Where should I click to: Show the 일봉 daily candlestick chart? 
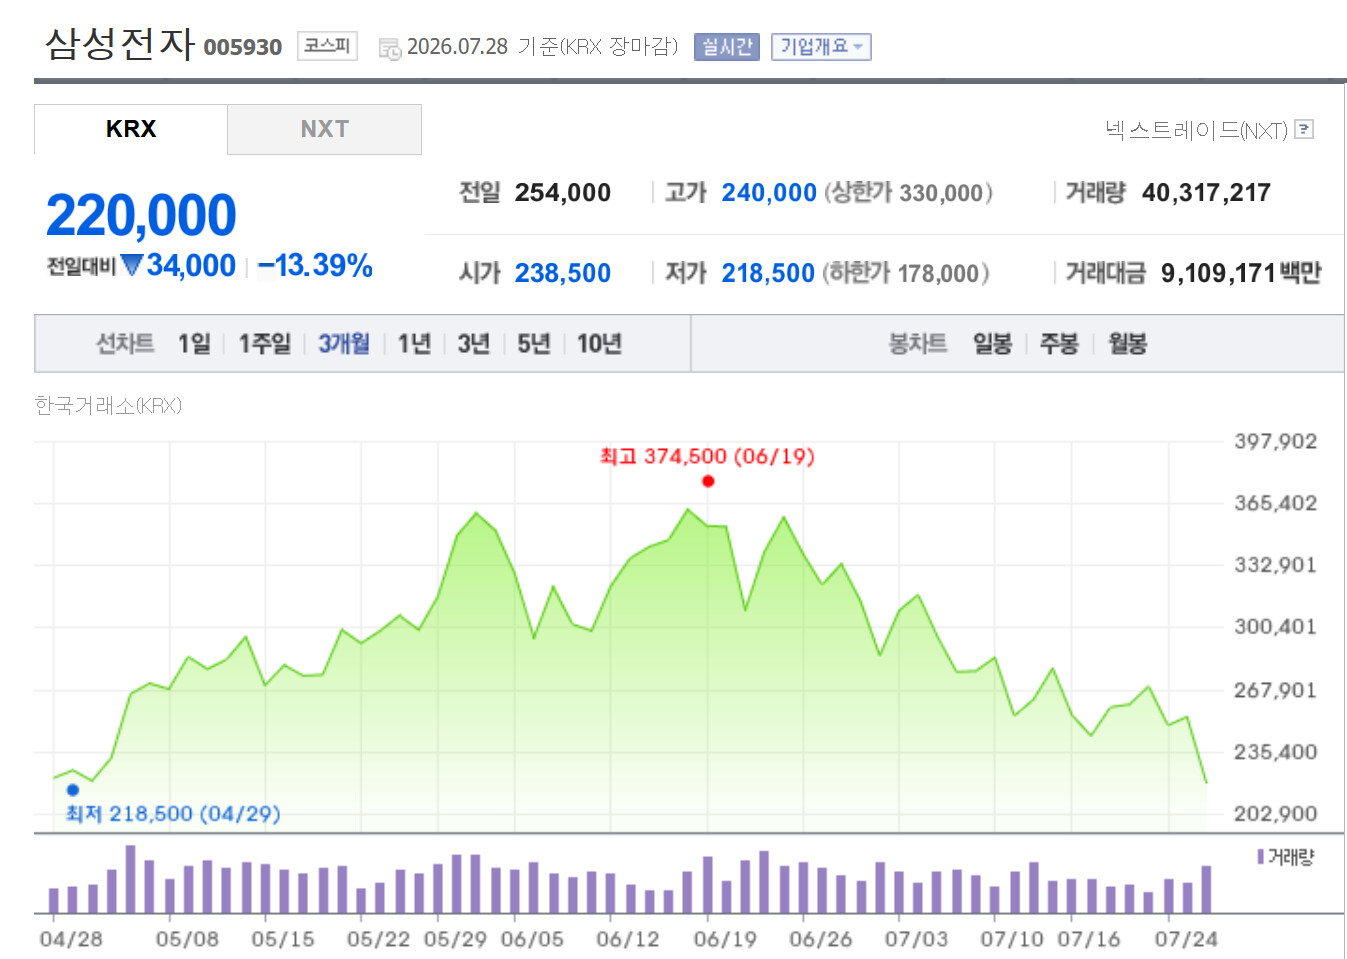tap(992, 344)
